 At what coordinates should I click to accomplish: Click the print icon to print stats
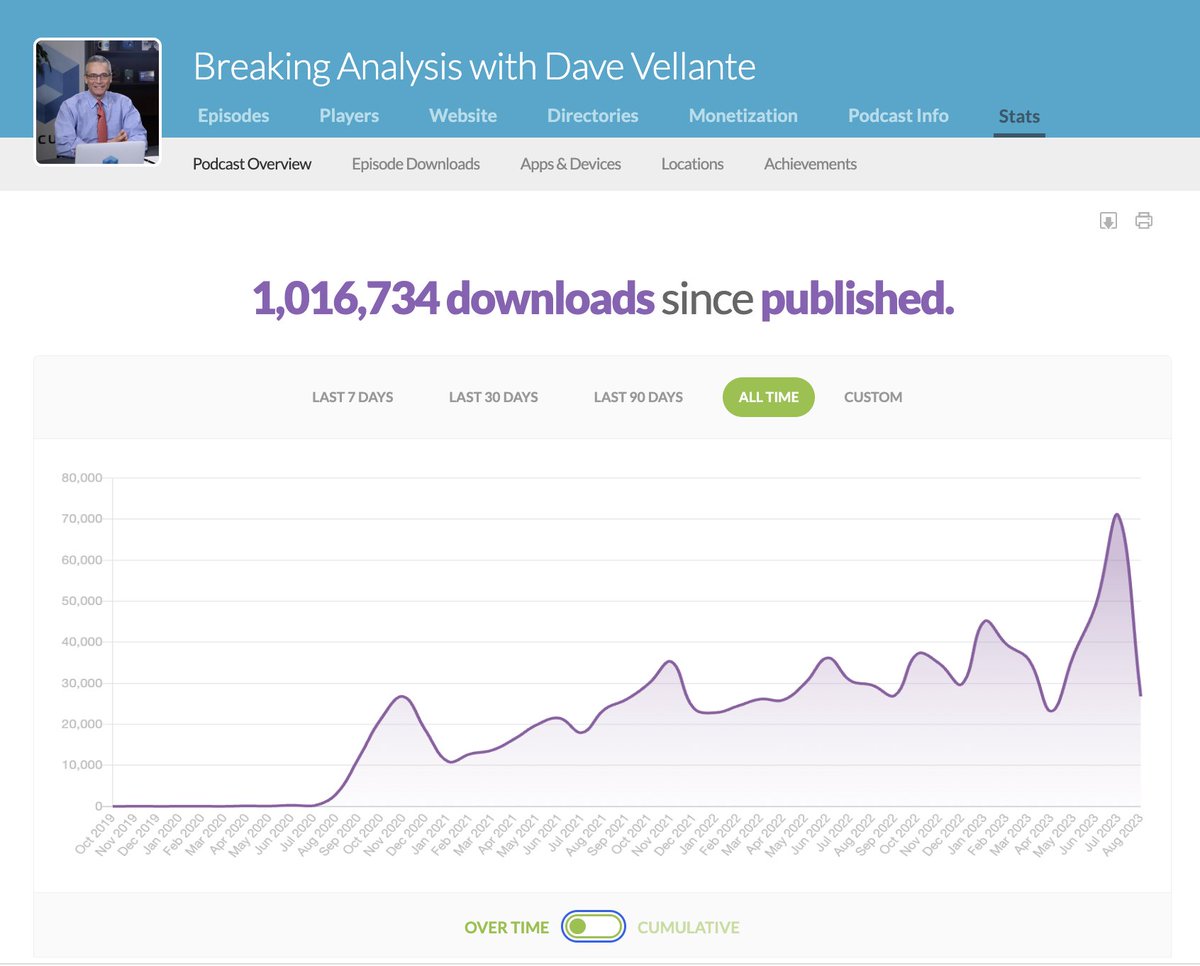1144,220
